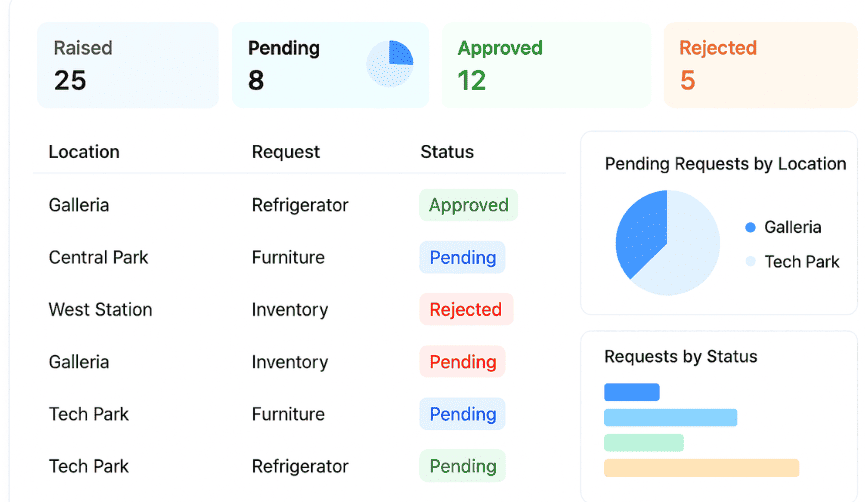Click the Approved badge for Galleria Refrigerator
This screenshot has width=865, height=502.
tap(468, 205)
